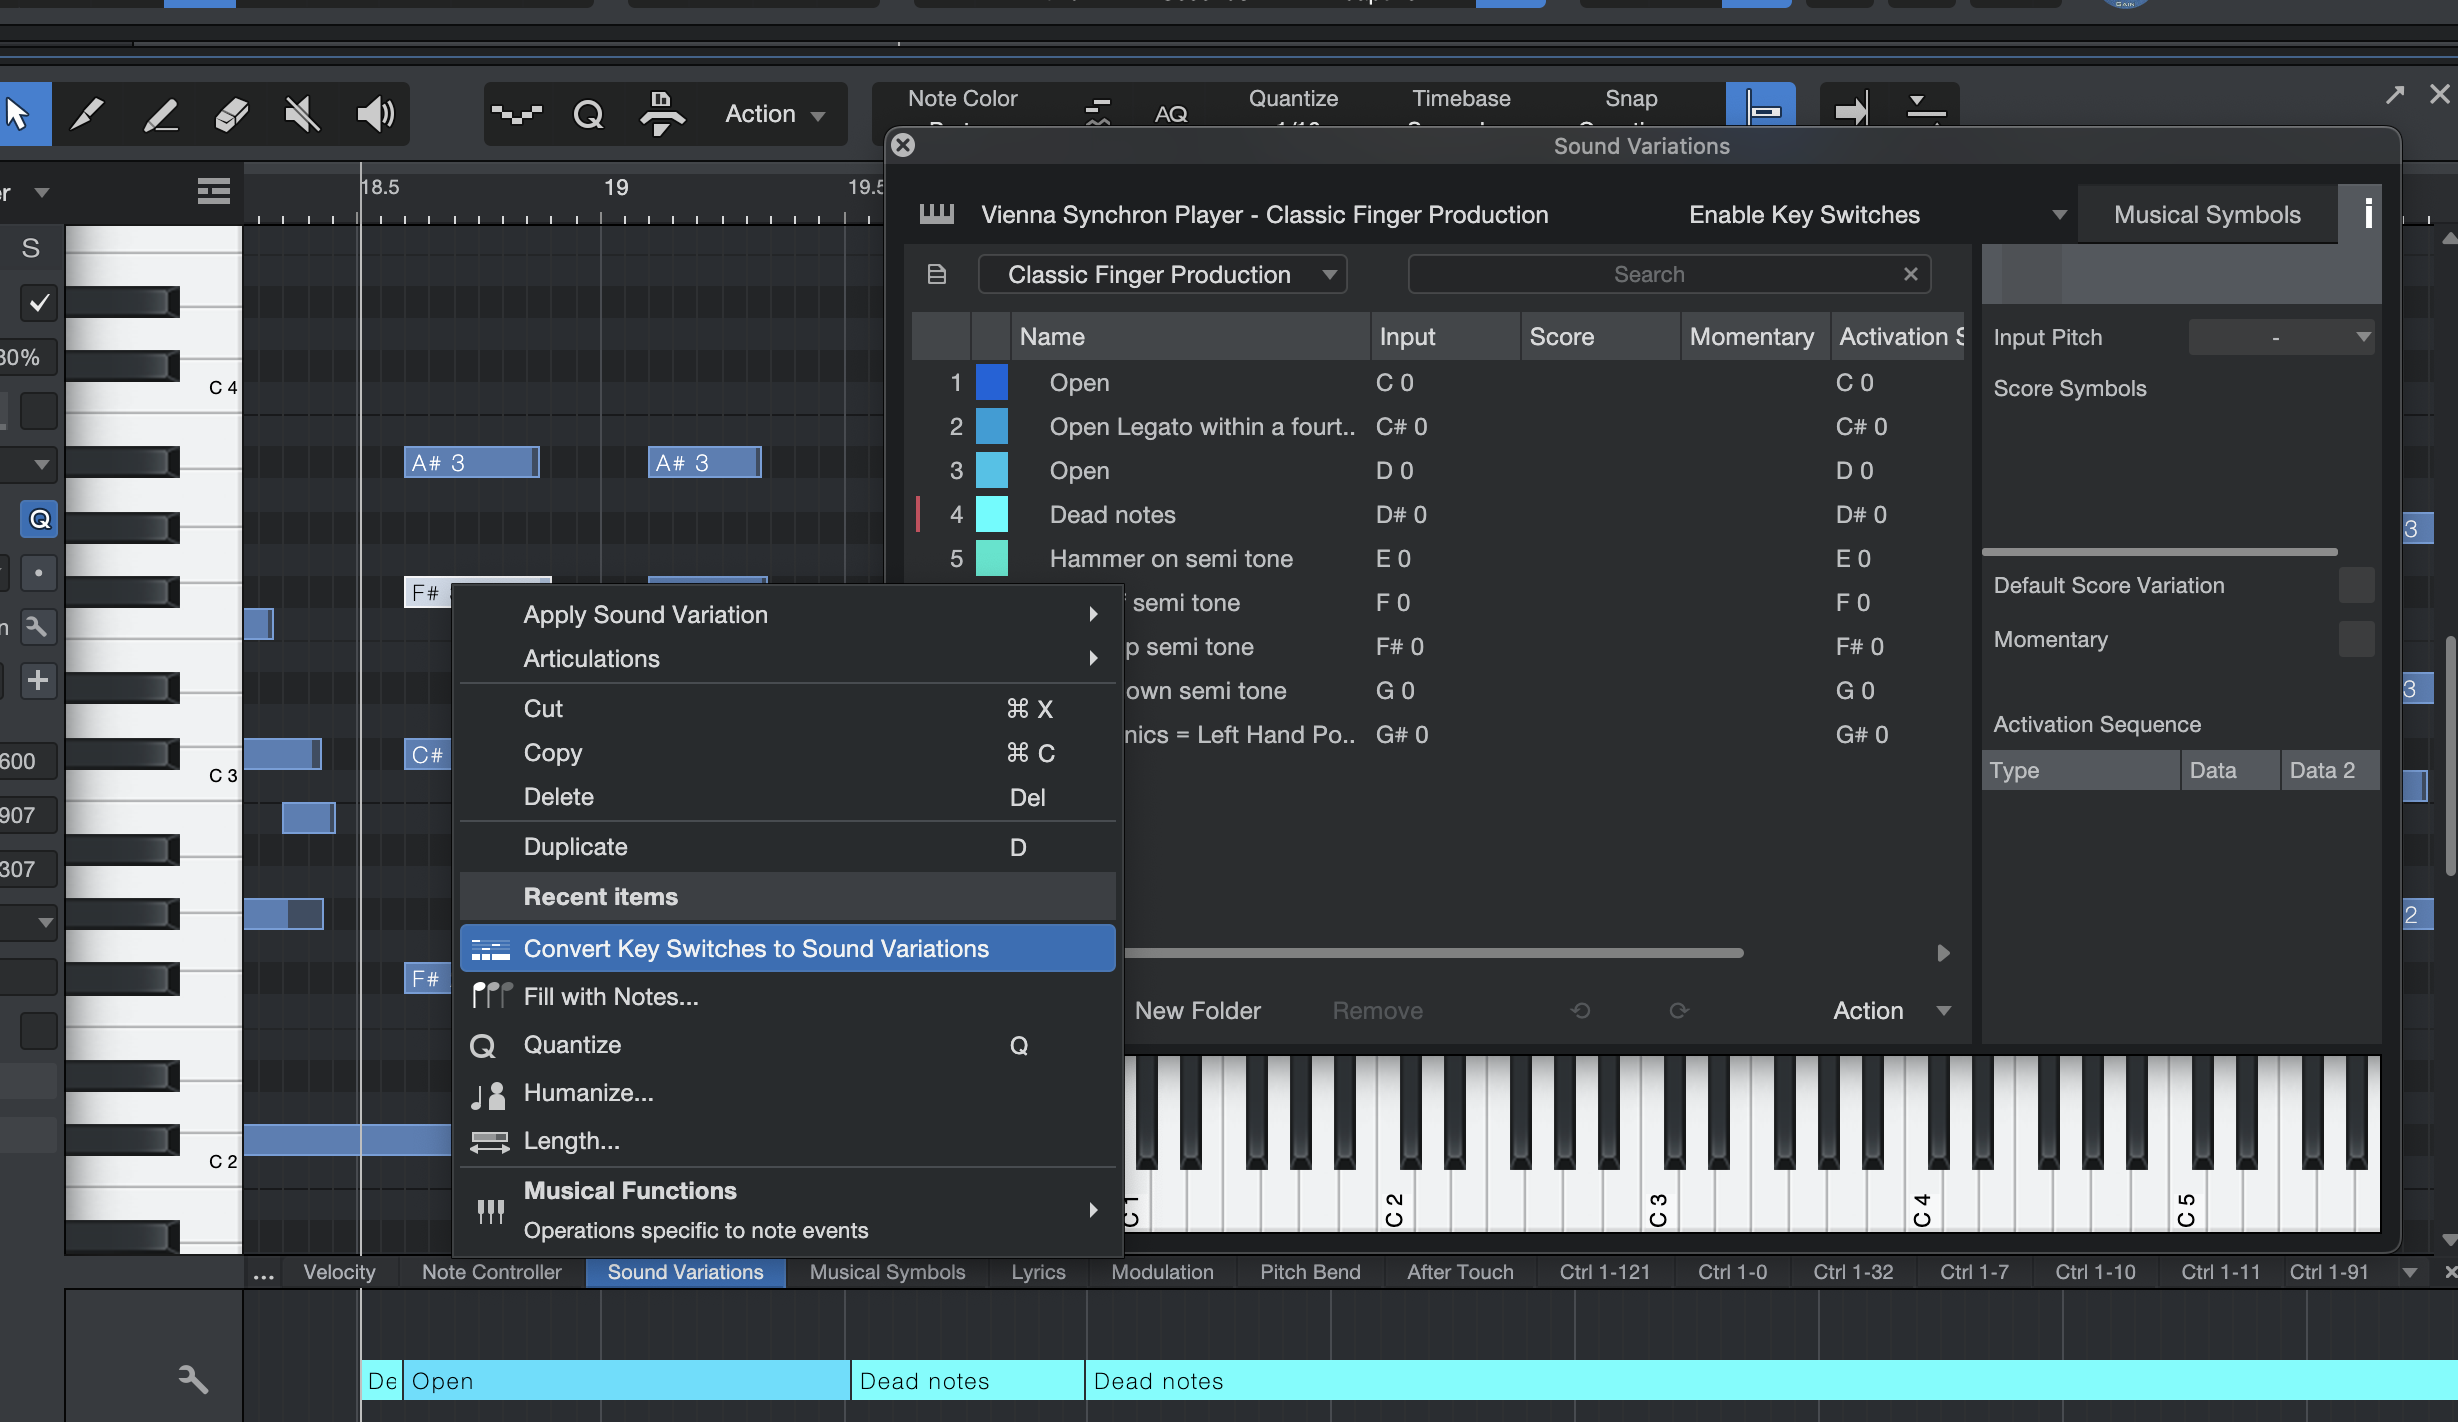The image size is (2458, 1422).
Task: Select the Eraser tool
Action: point(231,114)
